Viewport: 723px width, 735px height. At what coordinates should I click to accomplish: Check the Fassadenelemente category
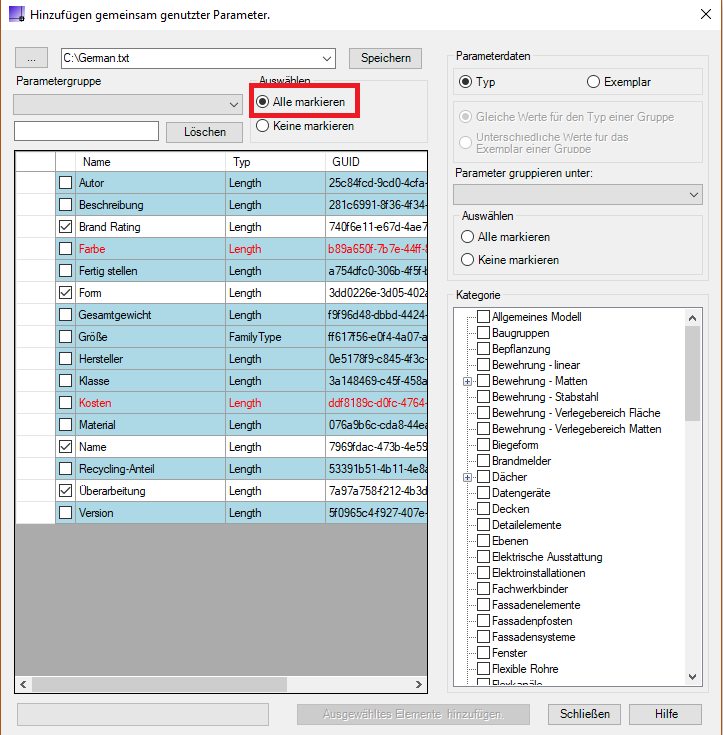483,605
